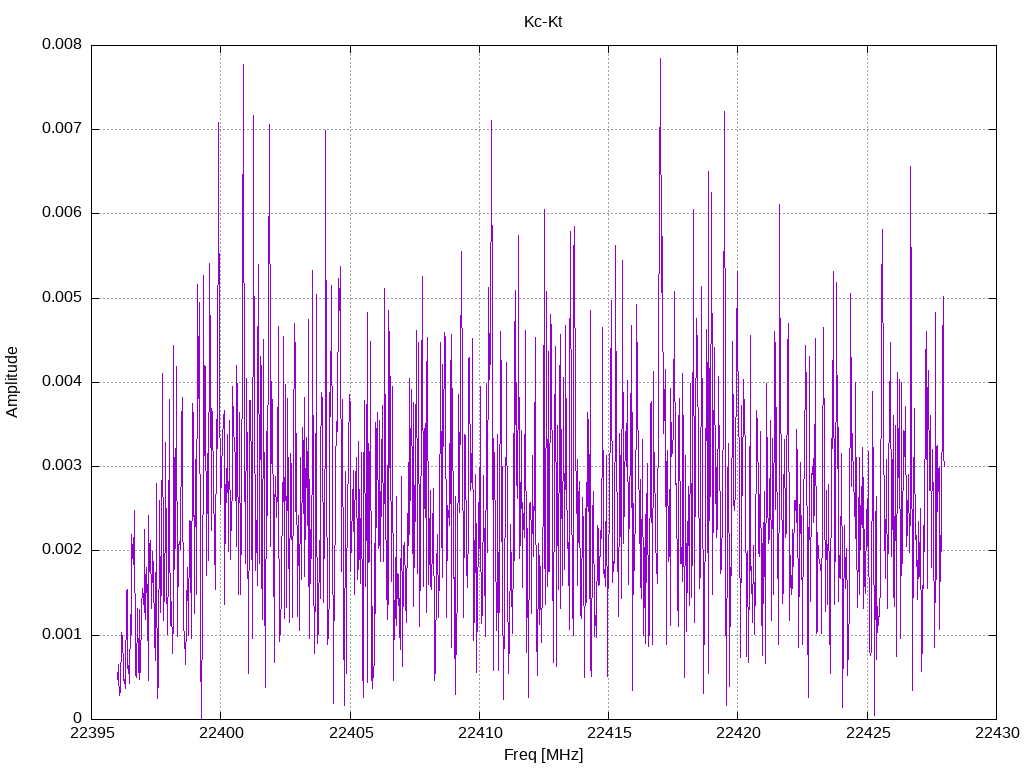Click the 22405 x-axis tick label
1024x768 pixels.
point(351,733)
